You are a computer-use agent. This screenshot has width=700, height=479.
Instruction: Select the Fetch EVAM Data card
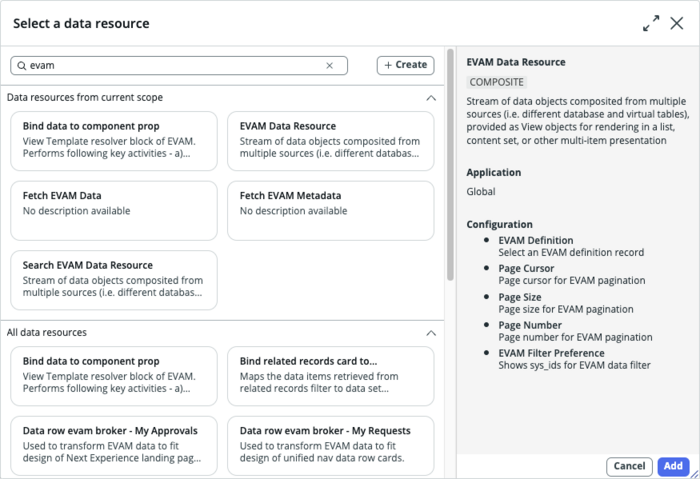(114, 211)
